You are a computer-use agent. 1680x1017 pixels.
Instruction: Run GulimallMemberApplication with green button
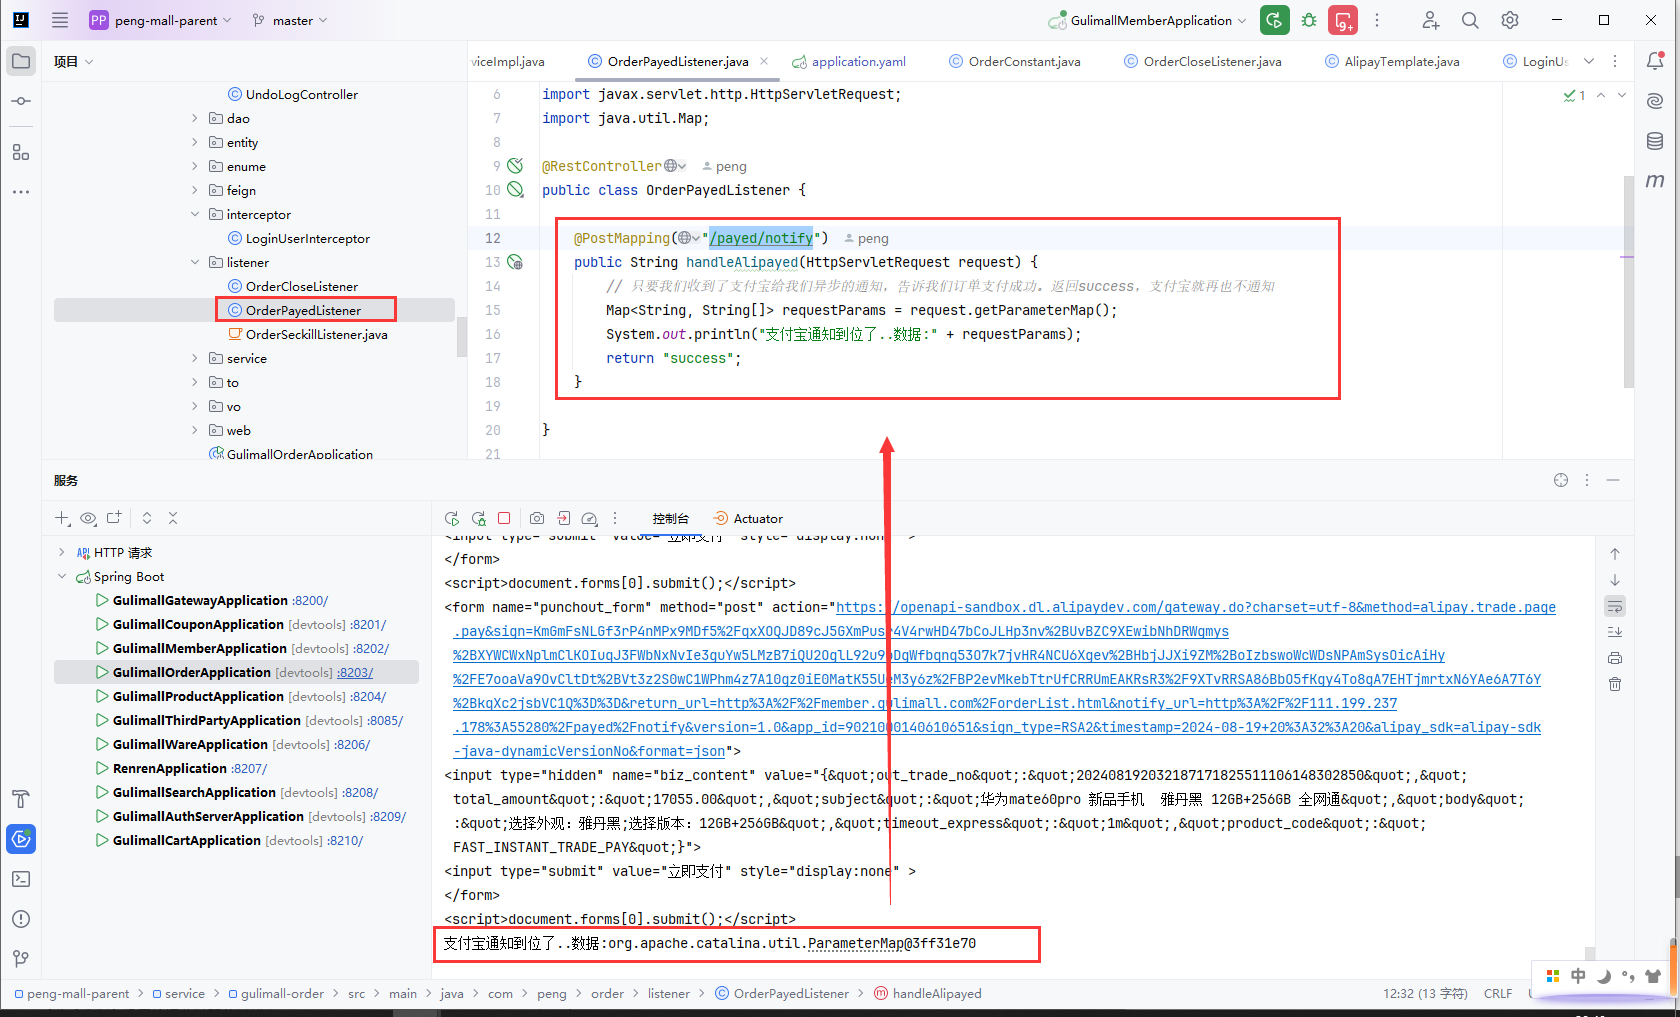tap(1275, 20)
